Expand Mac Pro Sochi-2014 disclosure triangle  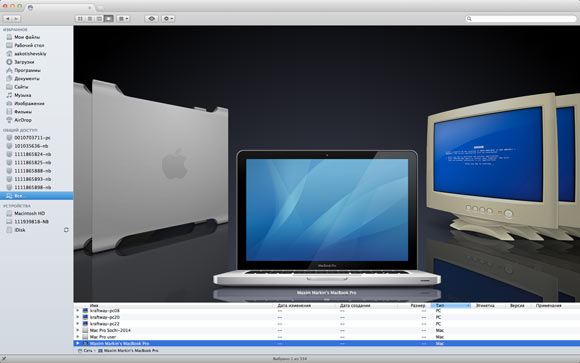click(x=78, y=330)
